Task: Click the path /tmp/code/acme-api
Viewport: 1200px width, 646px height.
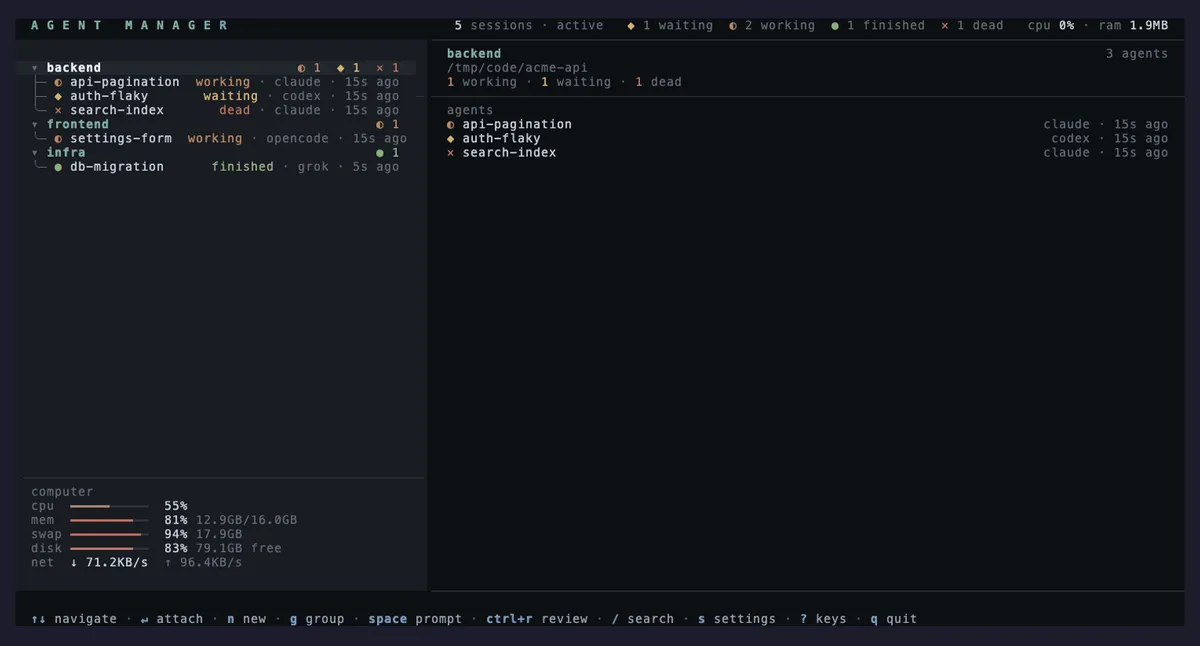Action: click(x=517, y=68)
